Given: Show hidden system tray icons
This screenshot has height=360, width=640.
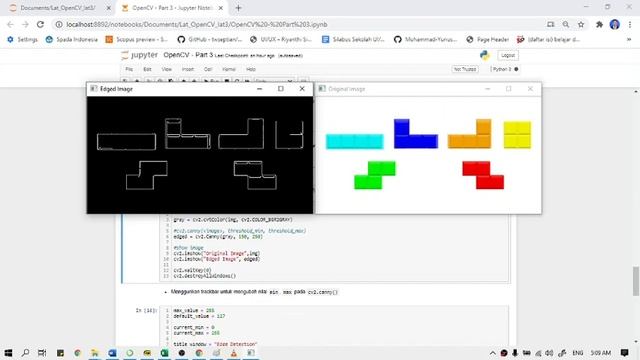Looking at the screenshot, I should point(493,353).
